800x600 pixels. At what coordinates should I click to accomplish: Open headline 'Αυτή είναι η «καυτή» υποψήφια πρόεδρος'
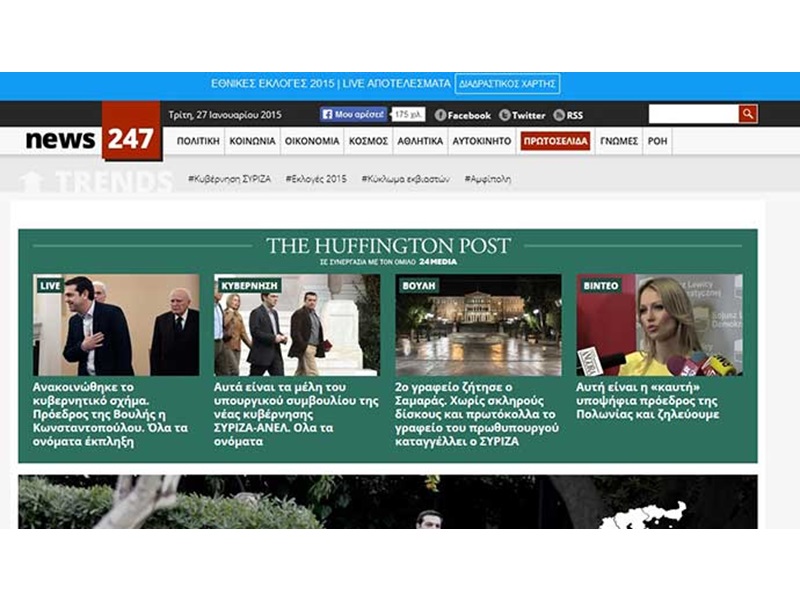[648, 401]
